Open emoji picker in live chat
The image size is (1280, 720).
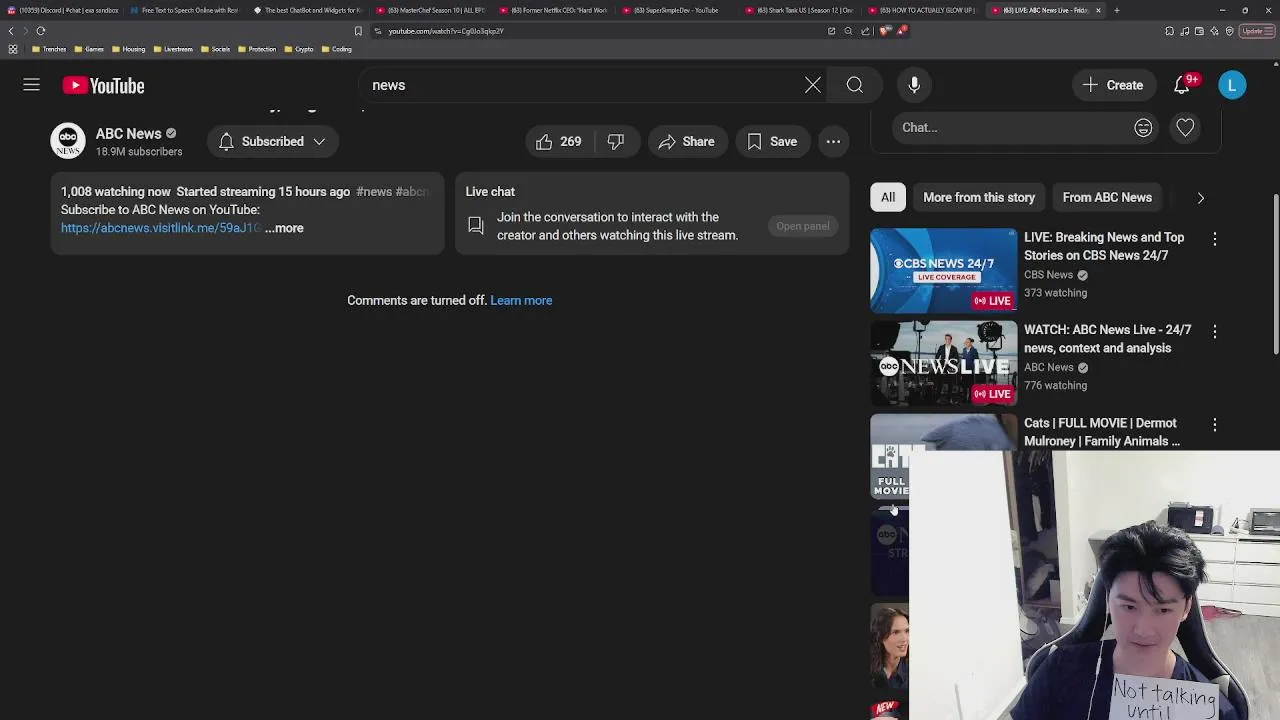(x=1143, y=128)
